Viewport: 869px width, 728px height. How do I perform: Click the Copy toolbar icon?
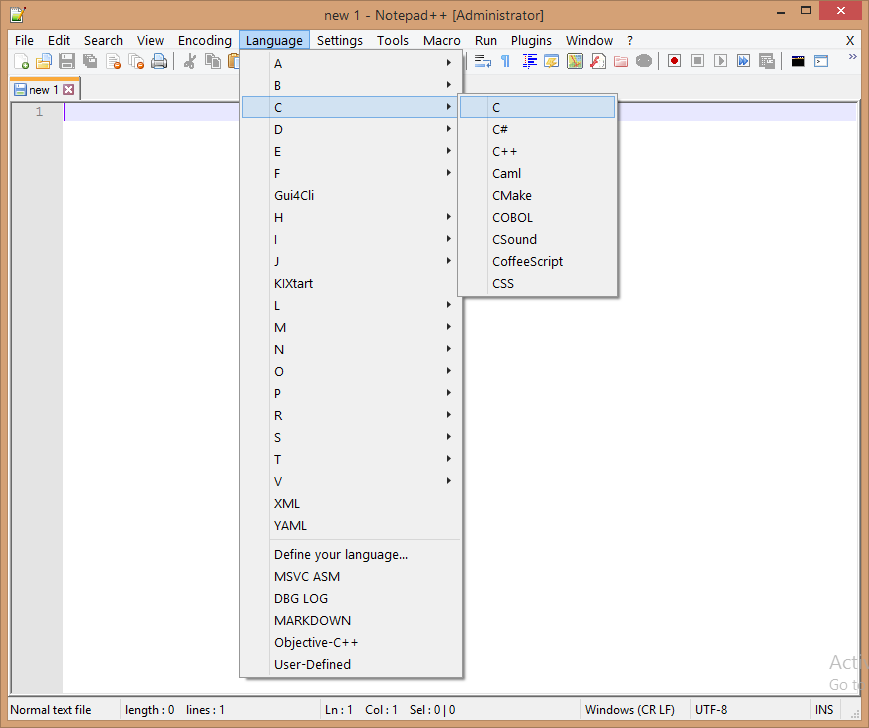point(212,61)
